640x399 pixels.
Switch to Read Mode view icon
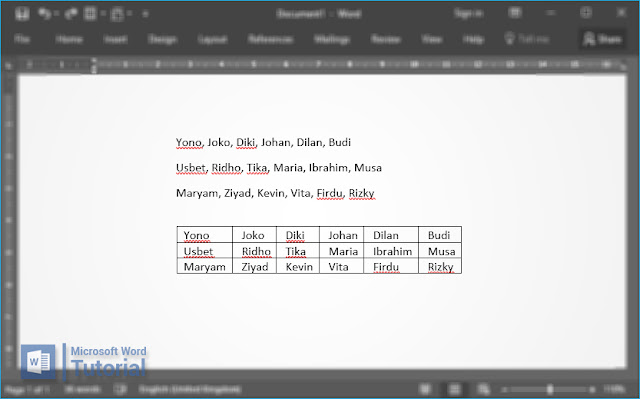pyautogui.click(x=425, y=389)
